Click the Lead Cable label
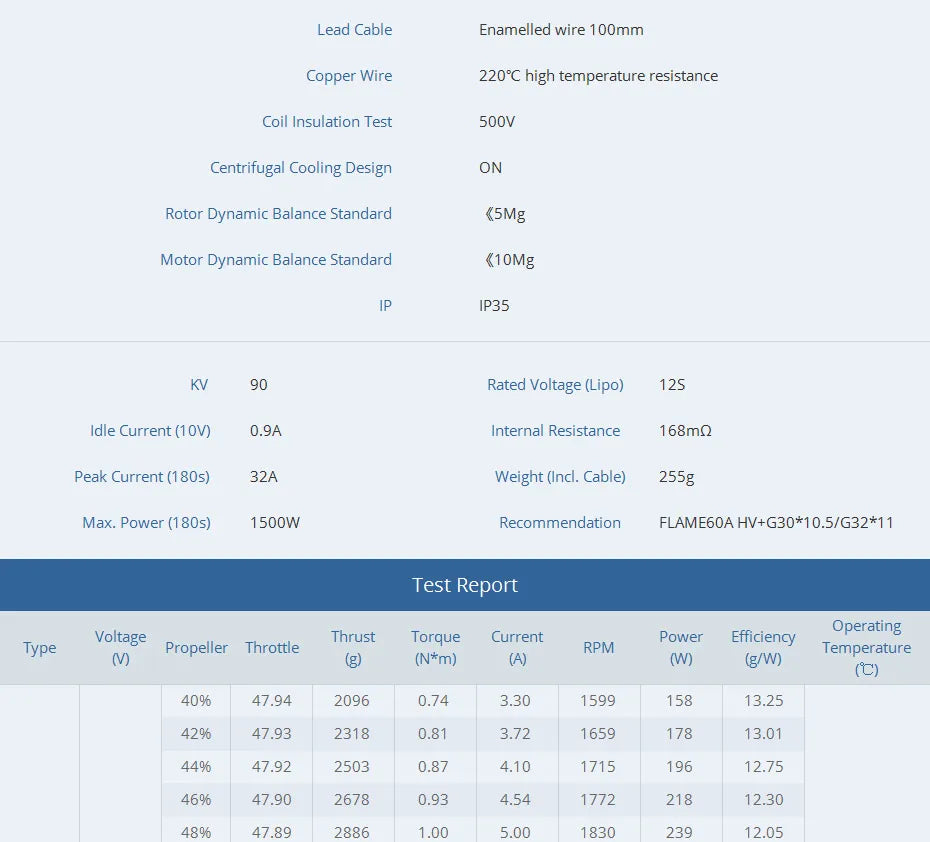 354,30
